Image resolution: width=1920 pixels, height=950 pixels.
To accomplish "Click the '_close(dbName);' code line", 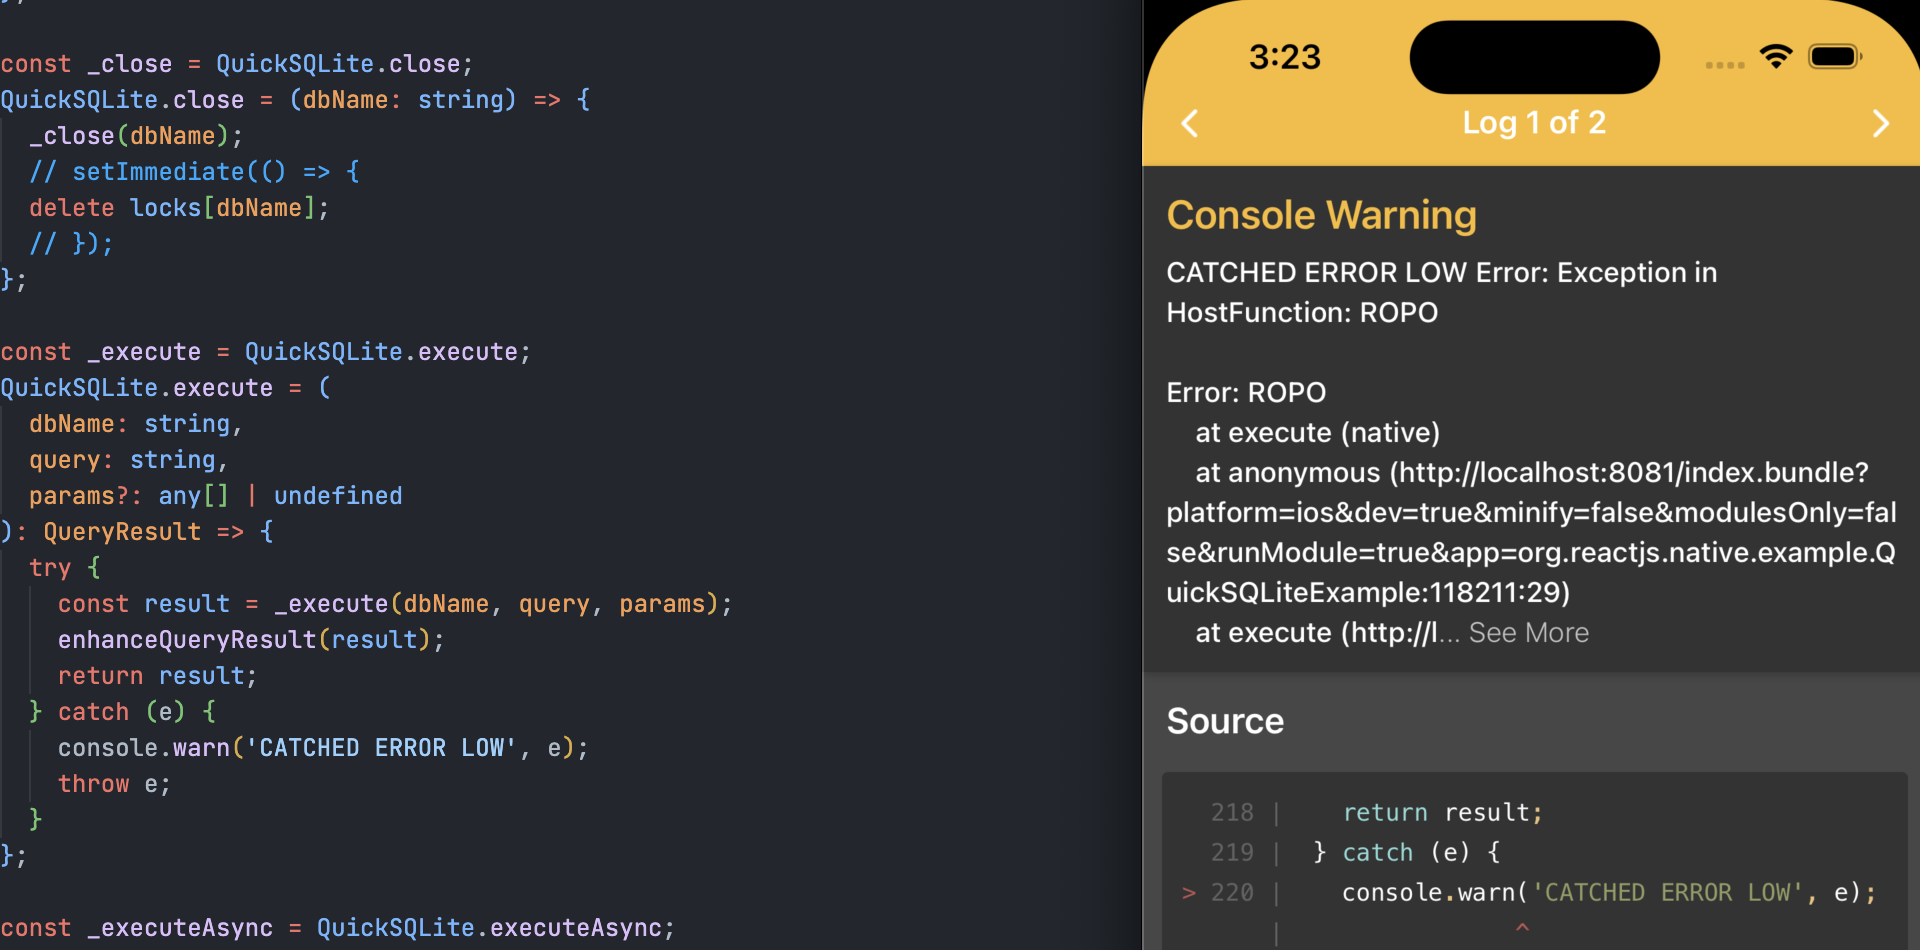I will click(x=136, y=136).
